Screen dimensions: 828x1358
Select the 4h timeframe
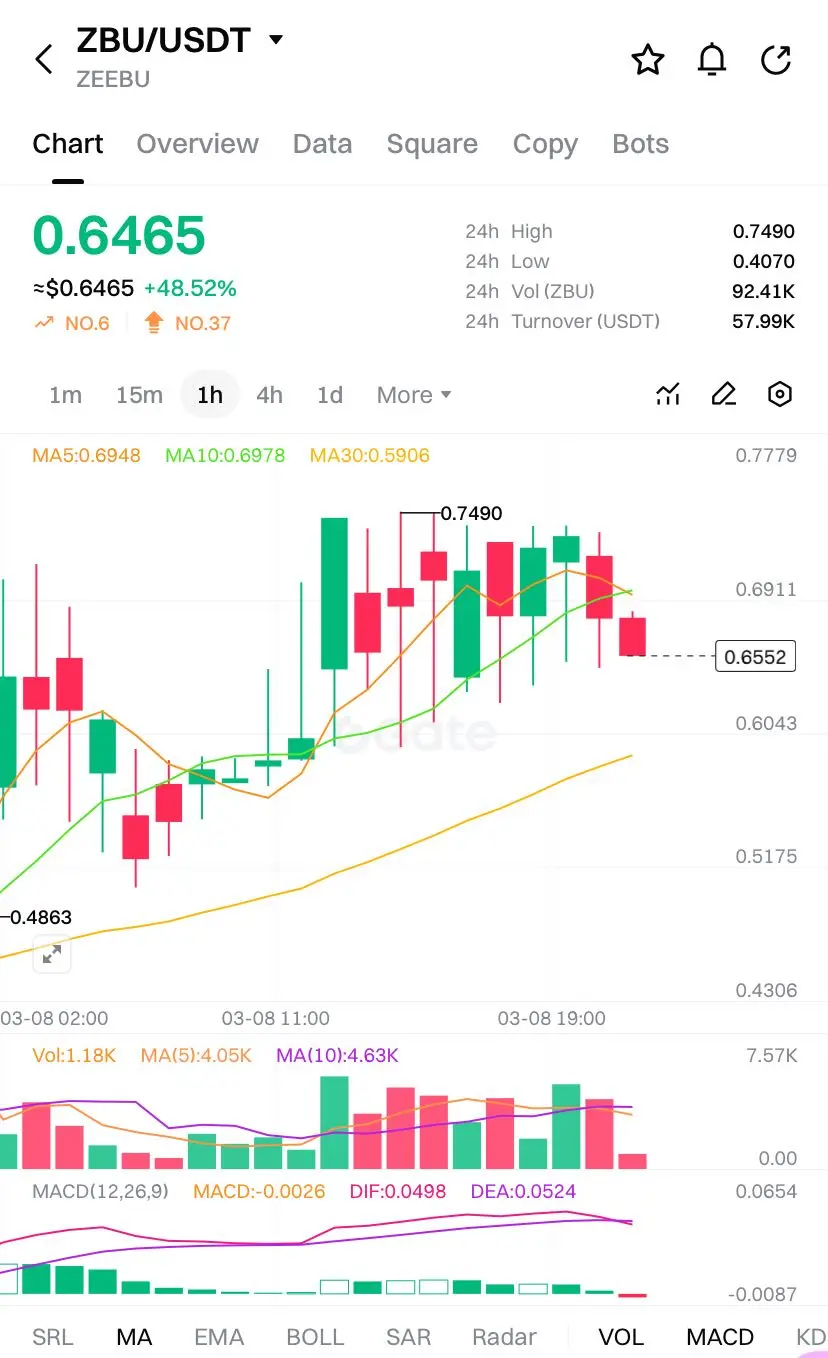click(269, 395)
